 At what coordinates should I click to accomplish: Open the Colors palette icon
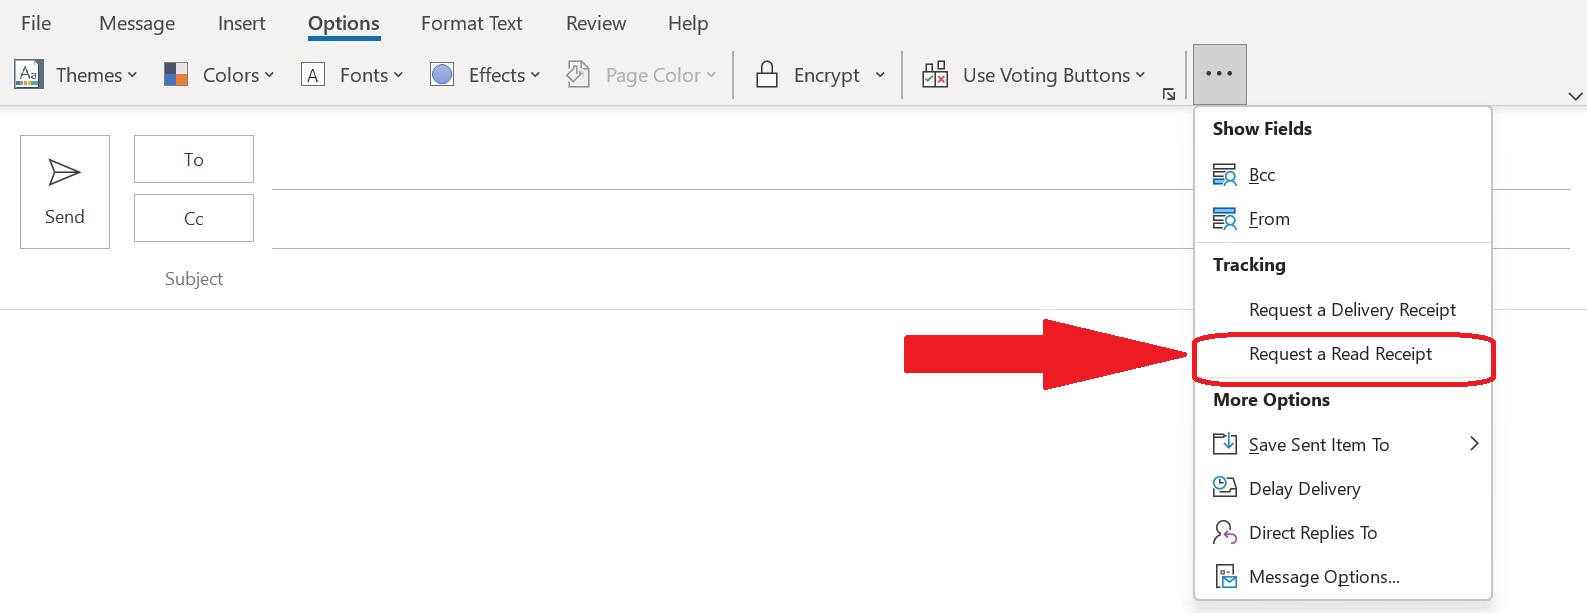tap(176, 75)
